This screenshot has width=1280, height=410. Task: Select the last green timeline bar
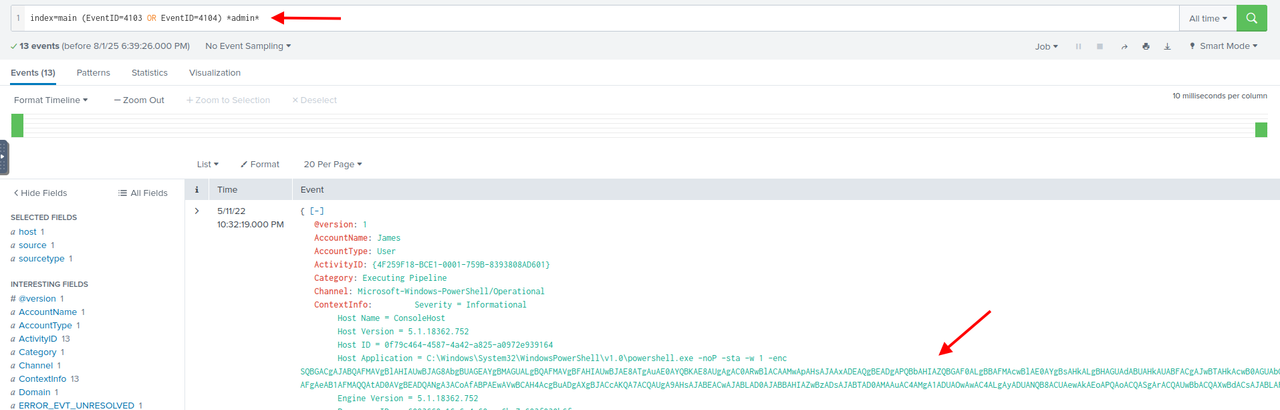pyautogui.click(x=1261, y=130)
